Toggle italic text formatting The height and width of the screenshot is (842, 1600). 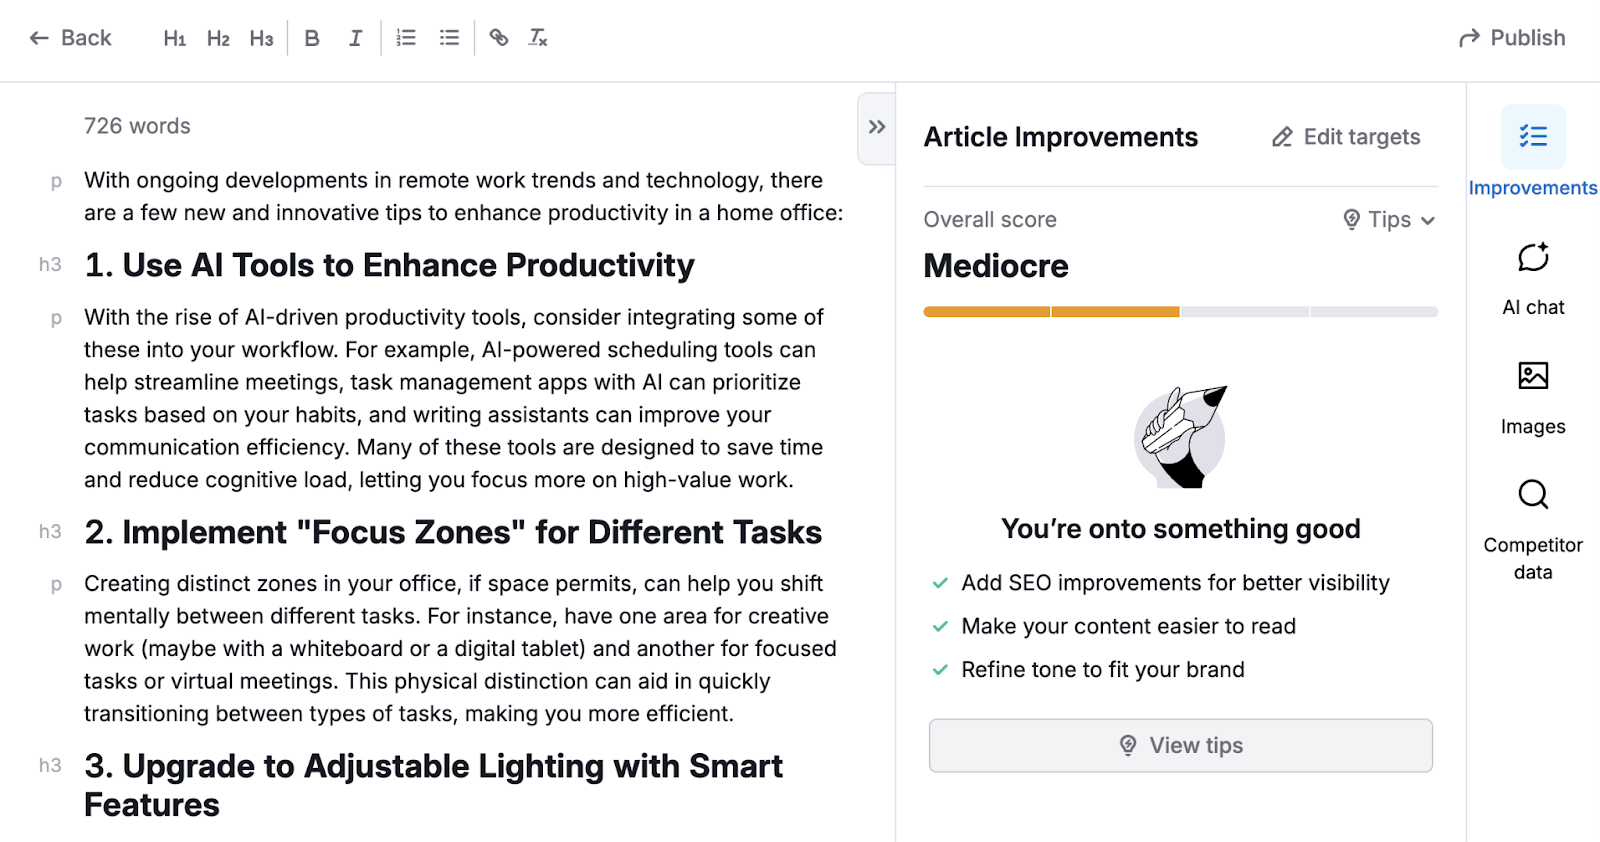pyautogui.click(x=355, y=38)
